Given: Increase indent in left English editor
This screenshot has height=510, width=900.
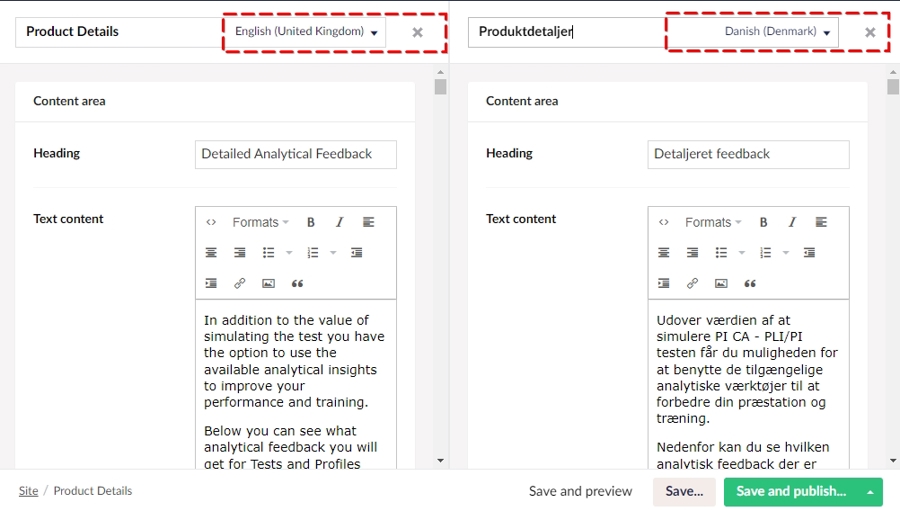Looking at the screenshot, I should (x=211, y=283).
